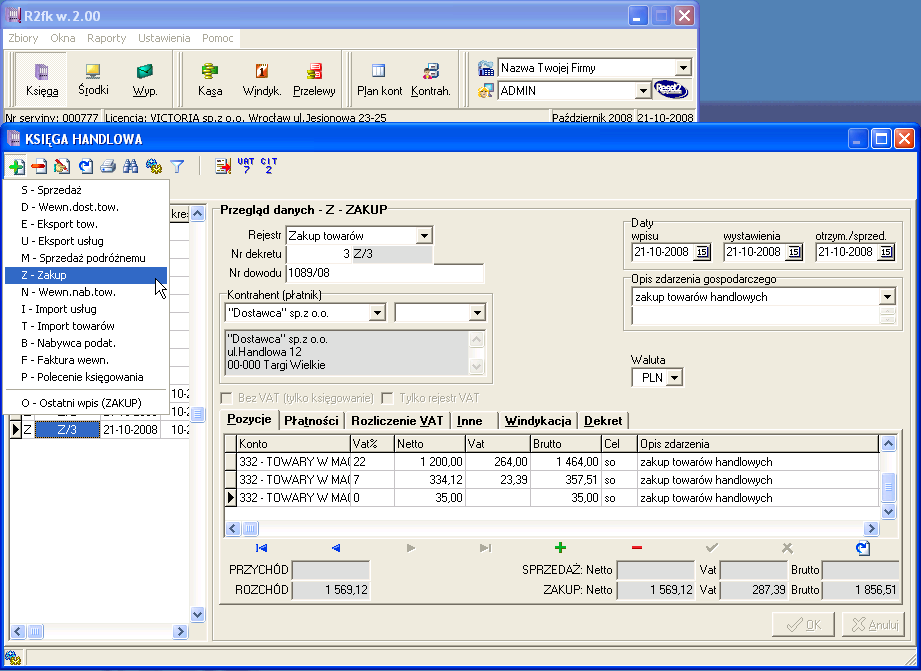
Task: Click the OK button
Action: pyautogui.click(x=804, y=625)
